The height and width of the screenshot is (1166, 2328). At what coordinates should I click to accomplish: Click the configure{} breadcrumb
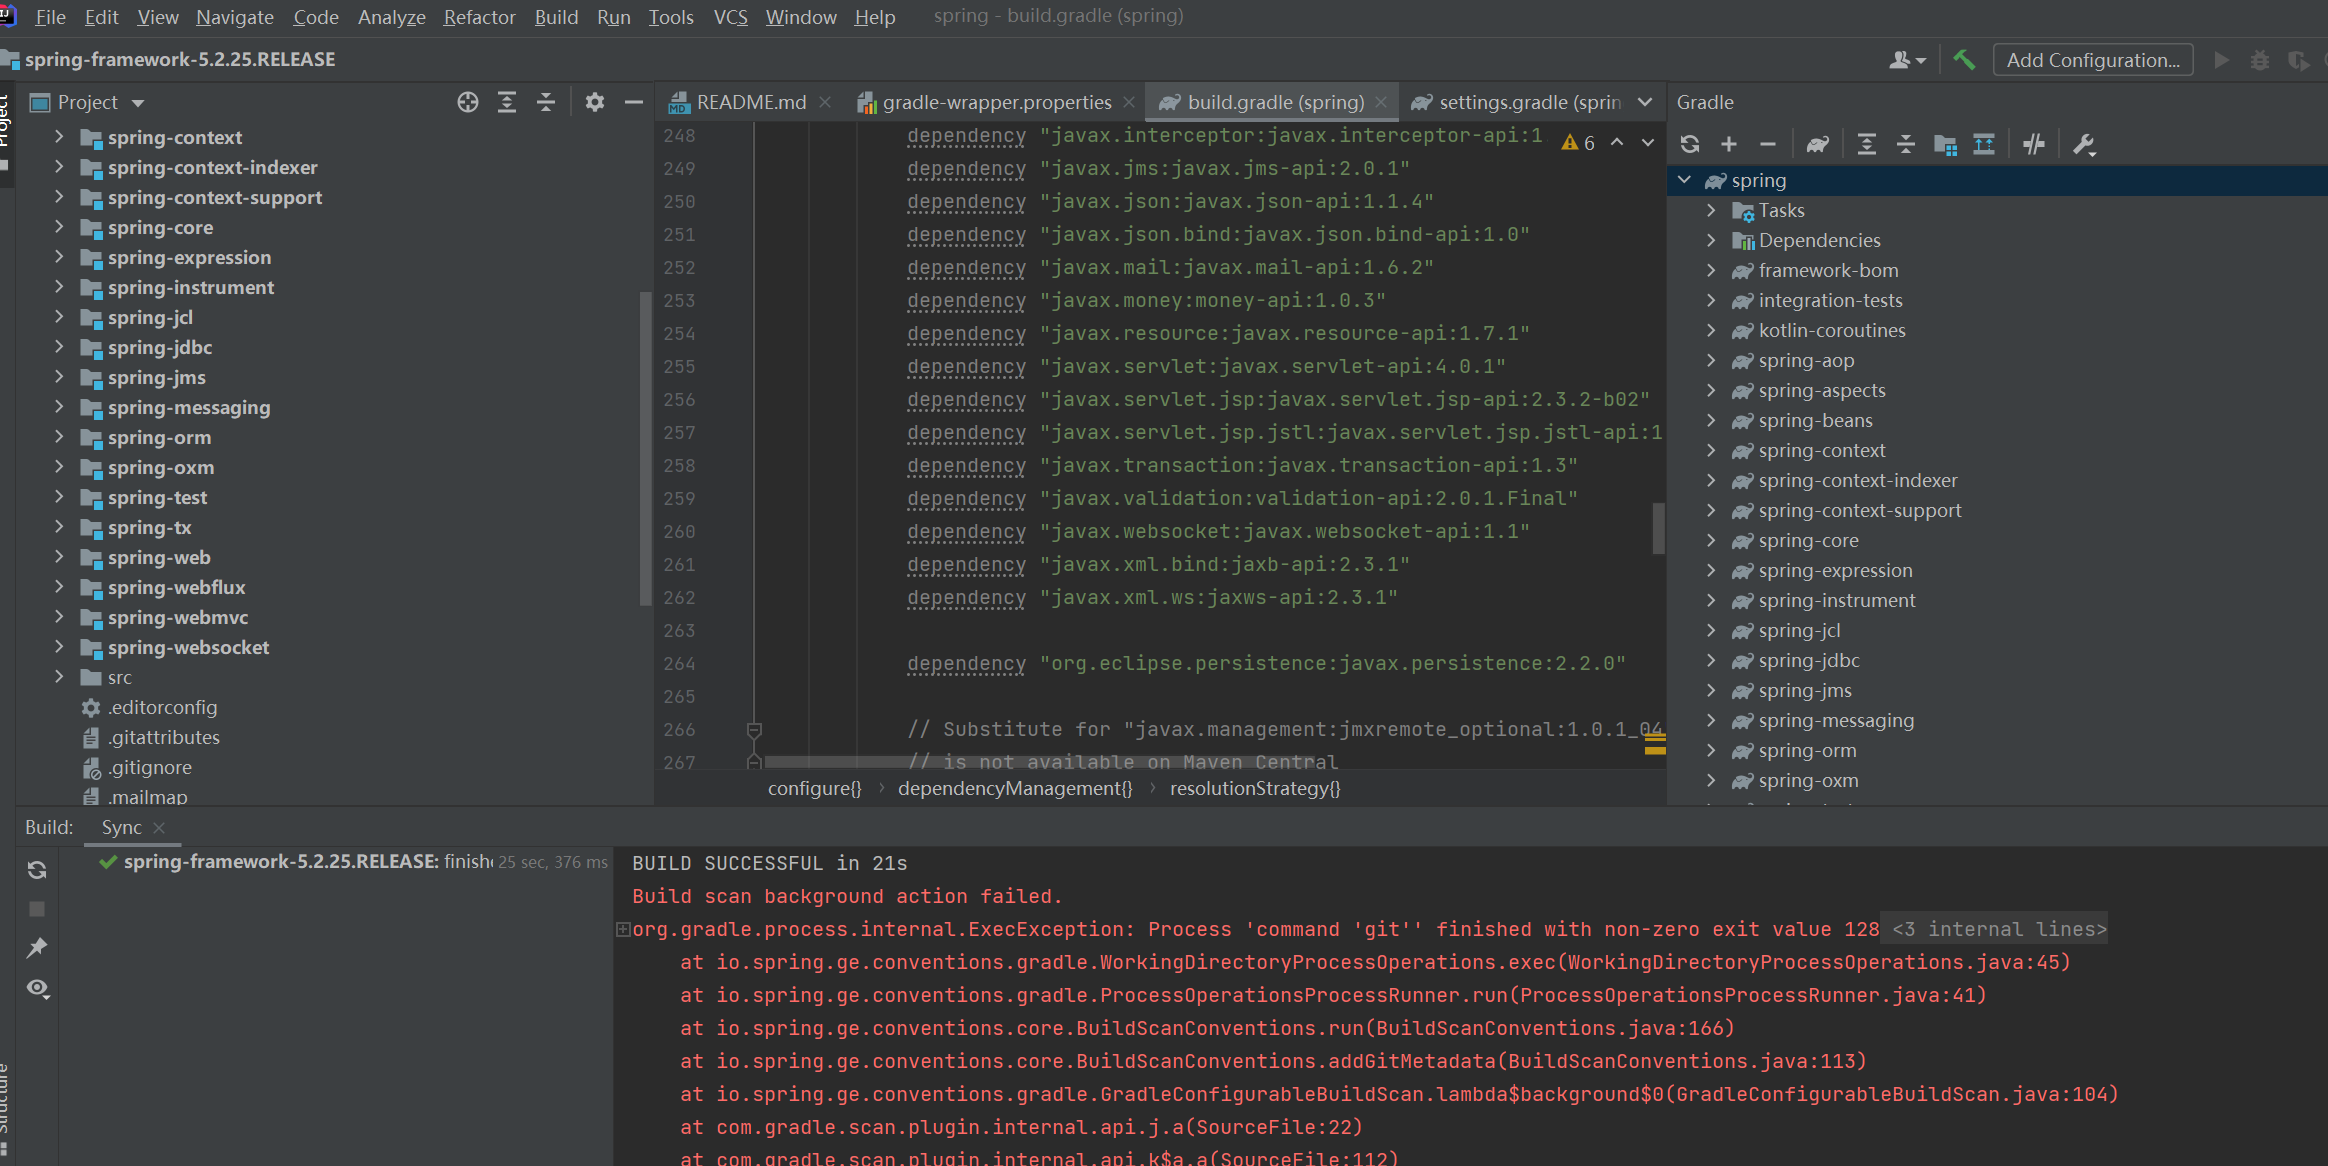tap(814, 788)
